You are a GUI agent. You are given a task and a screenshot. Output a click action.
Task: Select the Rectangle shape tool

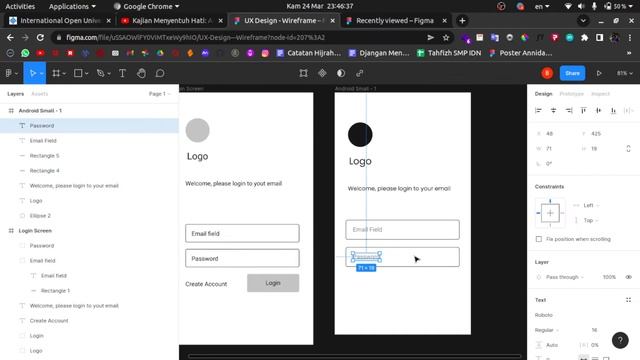[x=78, y=73]
